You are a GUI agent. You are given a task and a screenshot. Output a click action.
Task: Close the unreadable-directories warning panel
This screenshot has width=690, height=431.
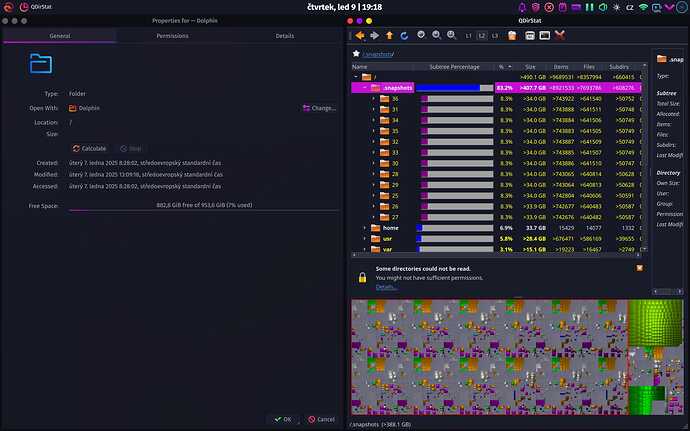point(639,268)
